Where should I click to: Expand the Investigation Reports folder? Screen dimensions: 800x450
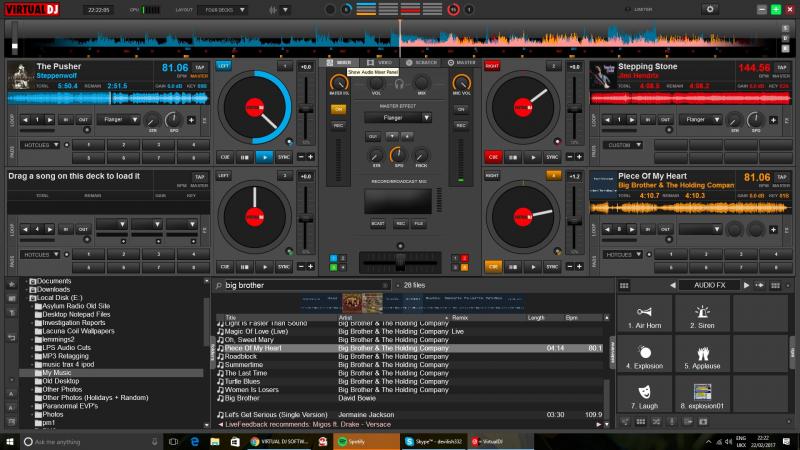tap(33, 323)
